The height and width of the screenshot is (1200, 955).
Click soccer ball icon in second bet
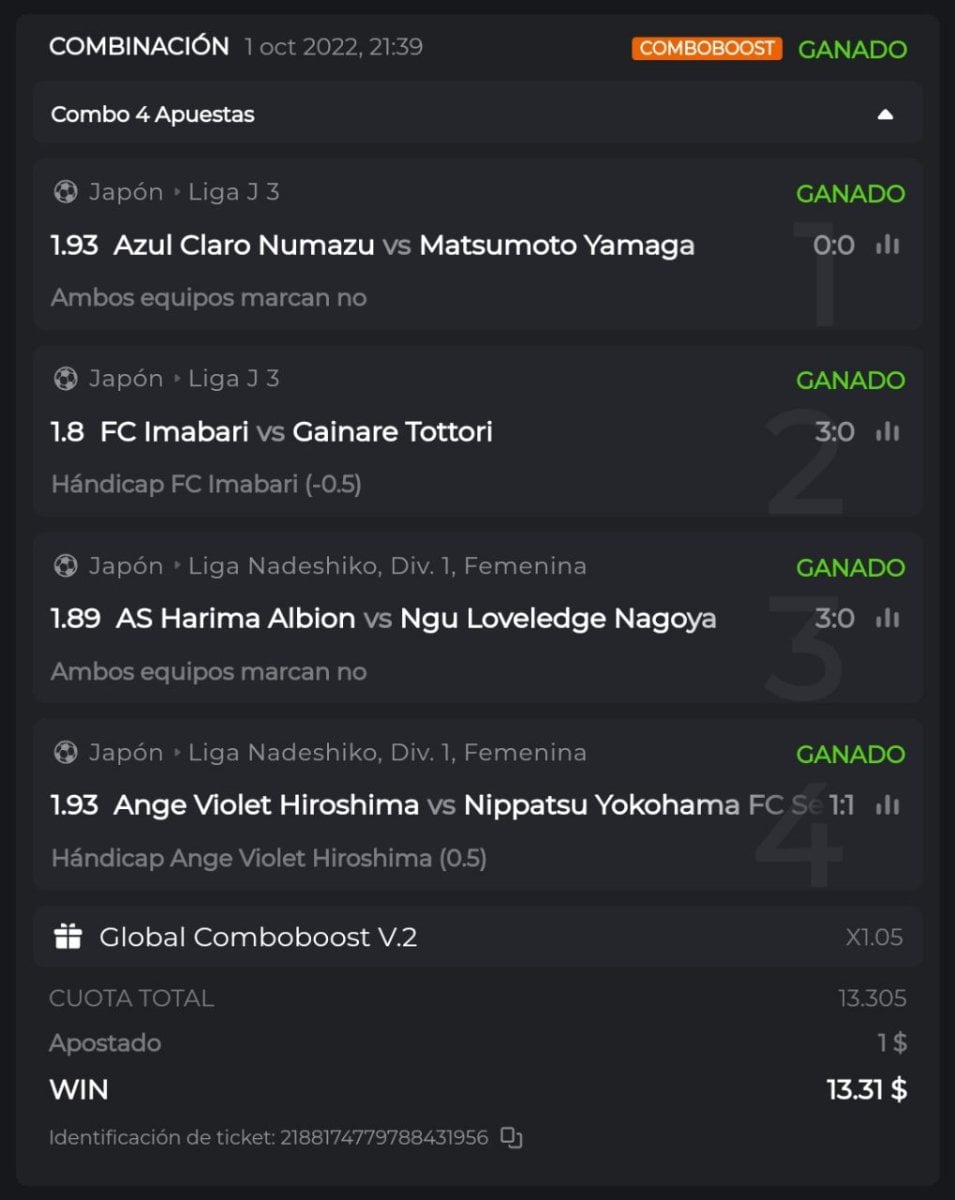(65, 379)
